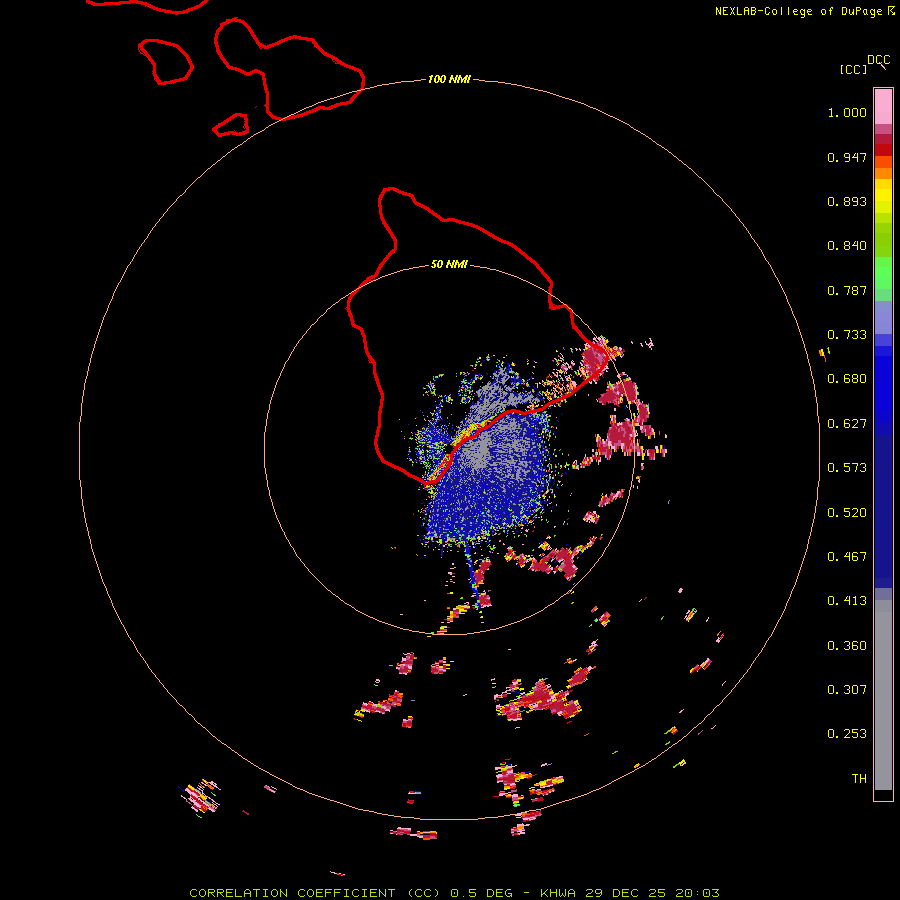
Task: Click the 0.360 legend label
Action: [847, 646]
